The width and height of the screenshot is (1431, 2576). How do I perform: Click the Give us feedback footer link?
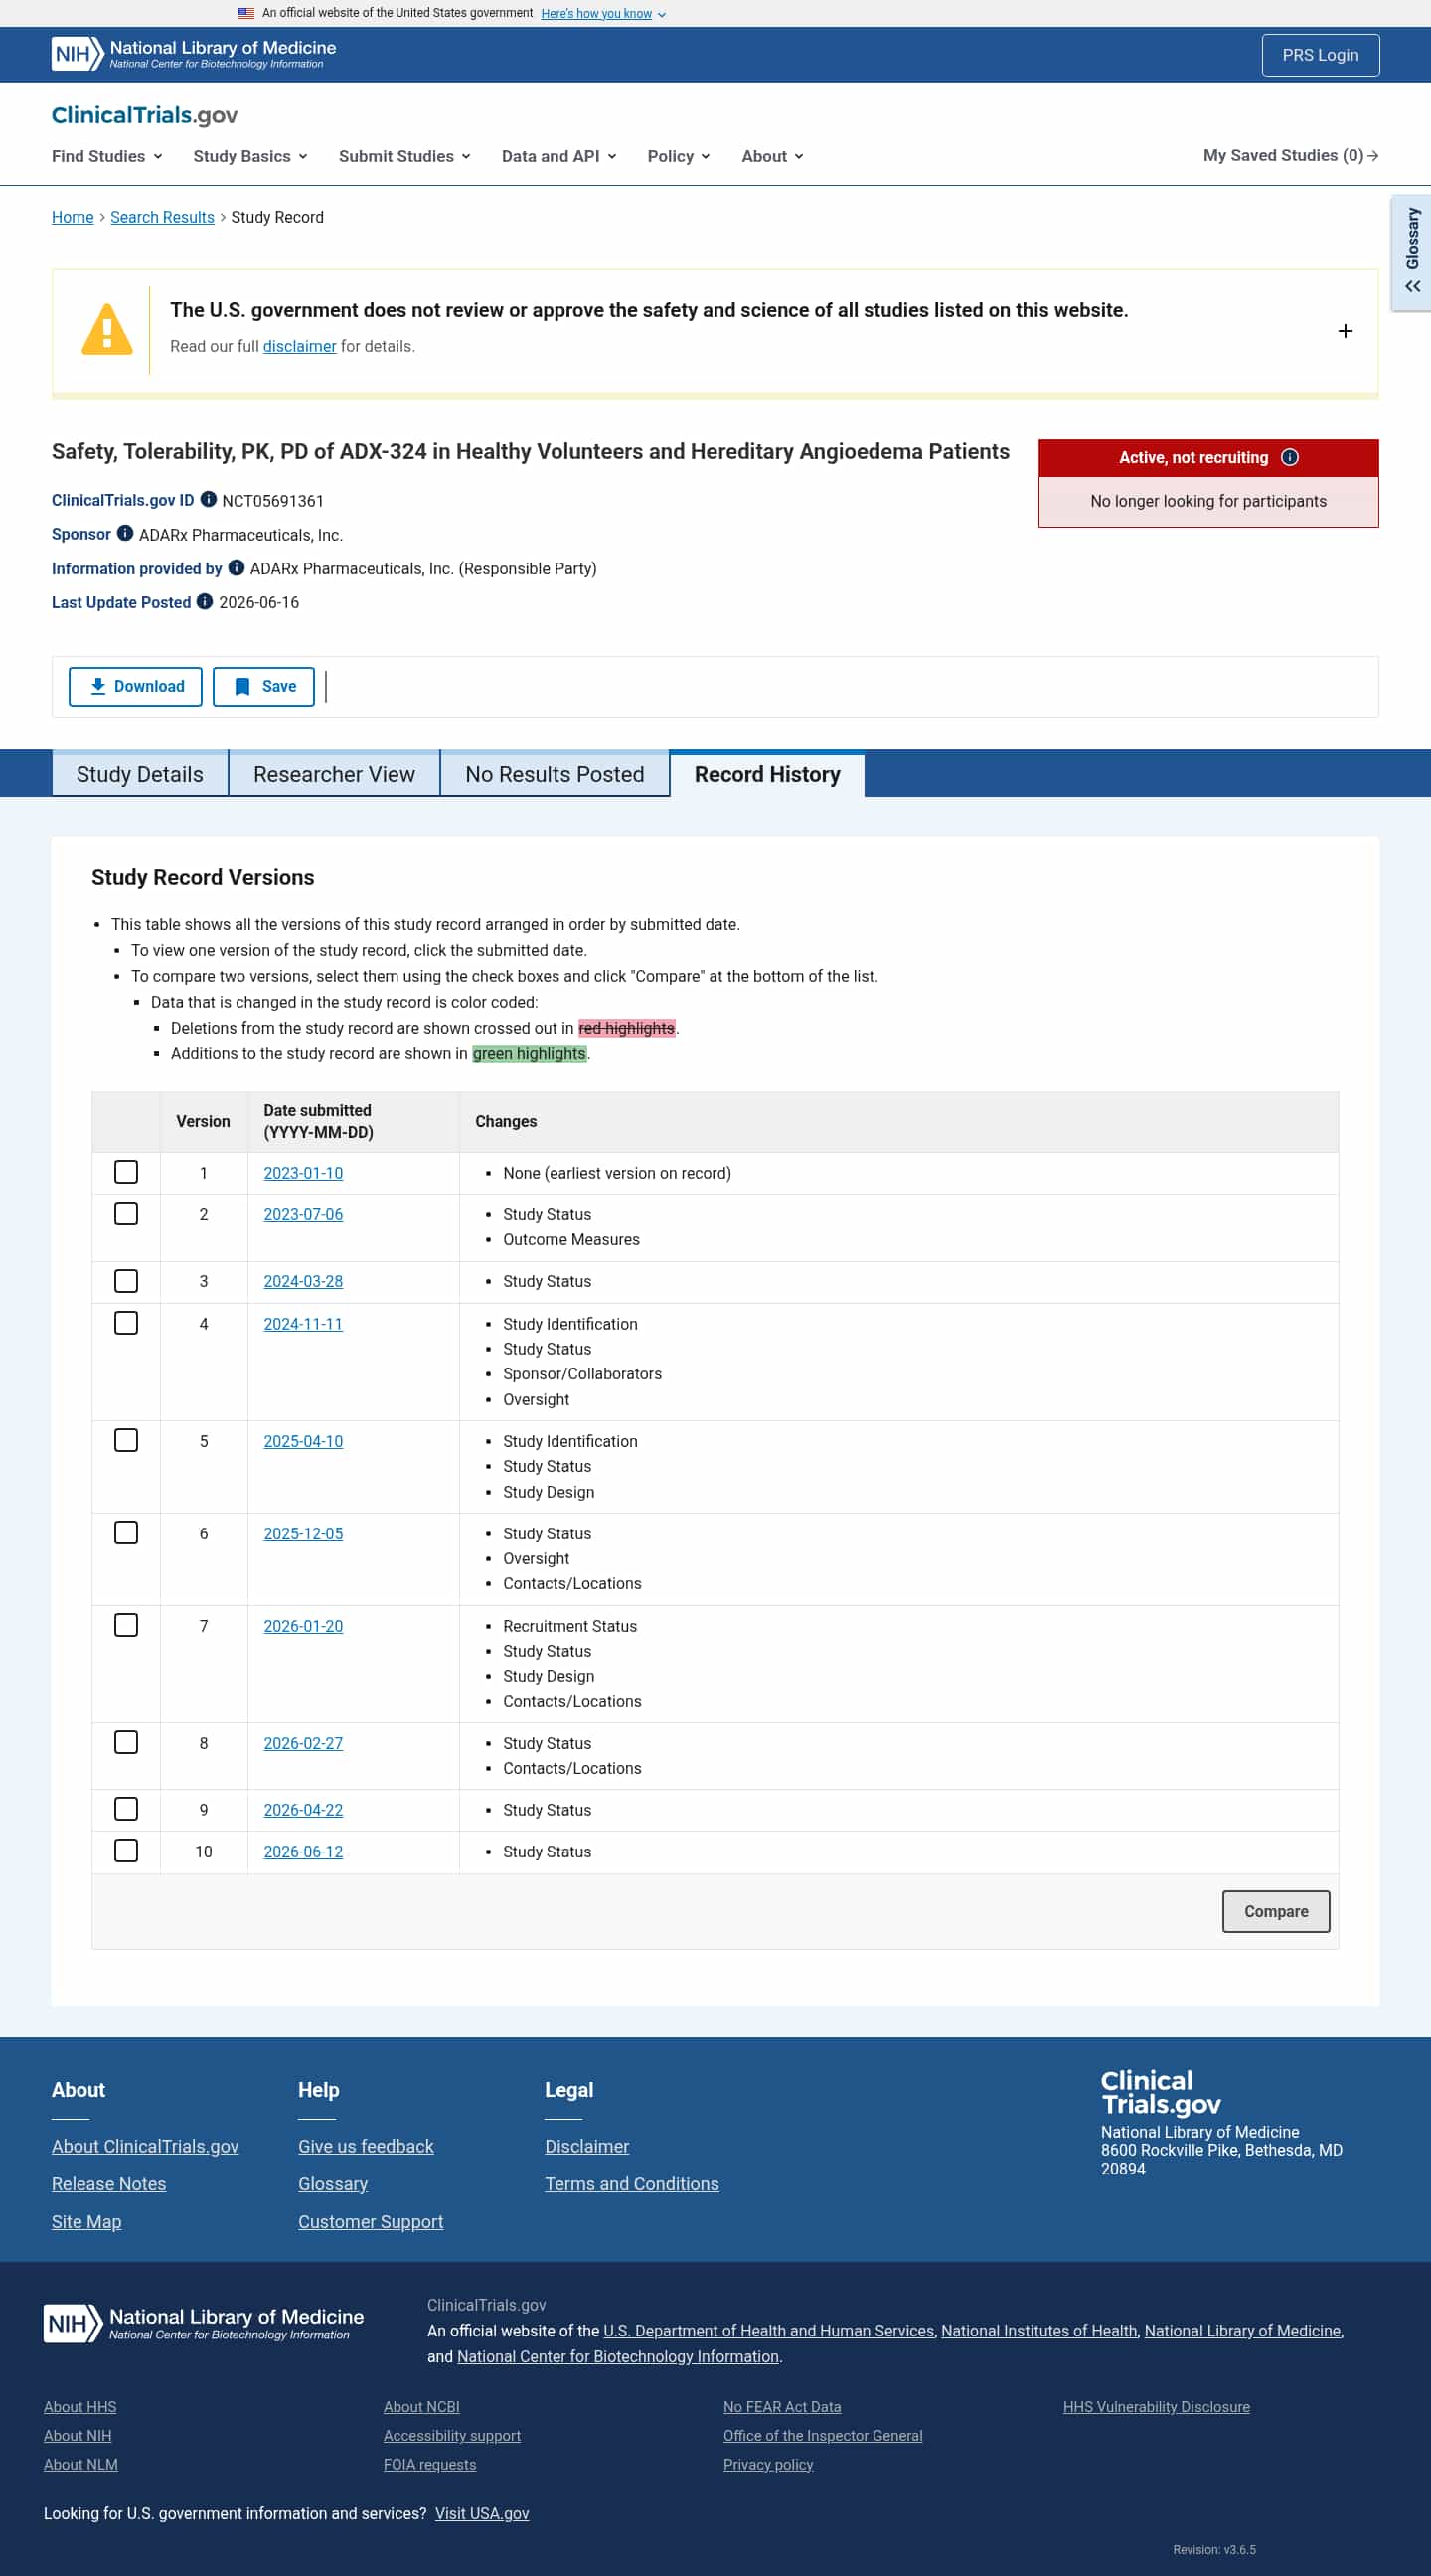tap(366, 2146)
